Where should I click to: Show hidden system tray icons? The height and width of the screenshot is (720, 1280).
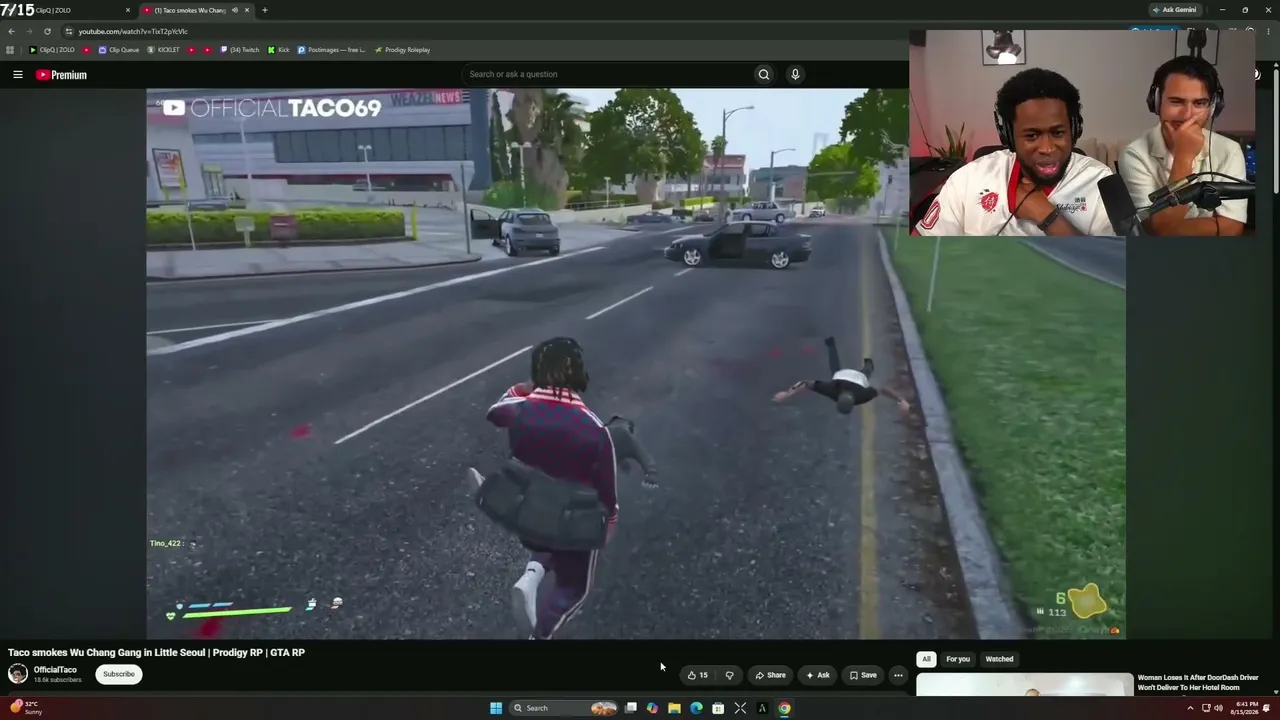(x=1190, y=708)
